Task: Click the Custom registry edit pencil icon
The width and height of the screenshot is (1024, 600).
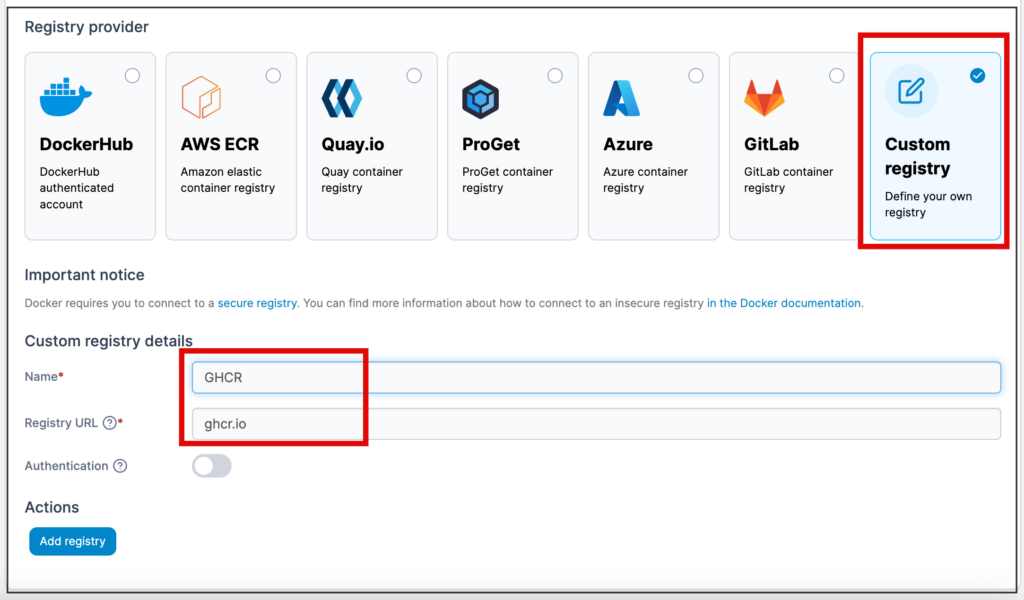Action: click(911, 91)
